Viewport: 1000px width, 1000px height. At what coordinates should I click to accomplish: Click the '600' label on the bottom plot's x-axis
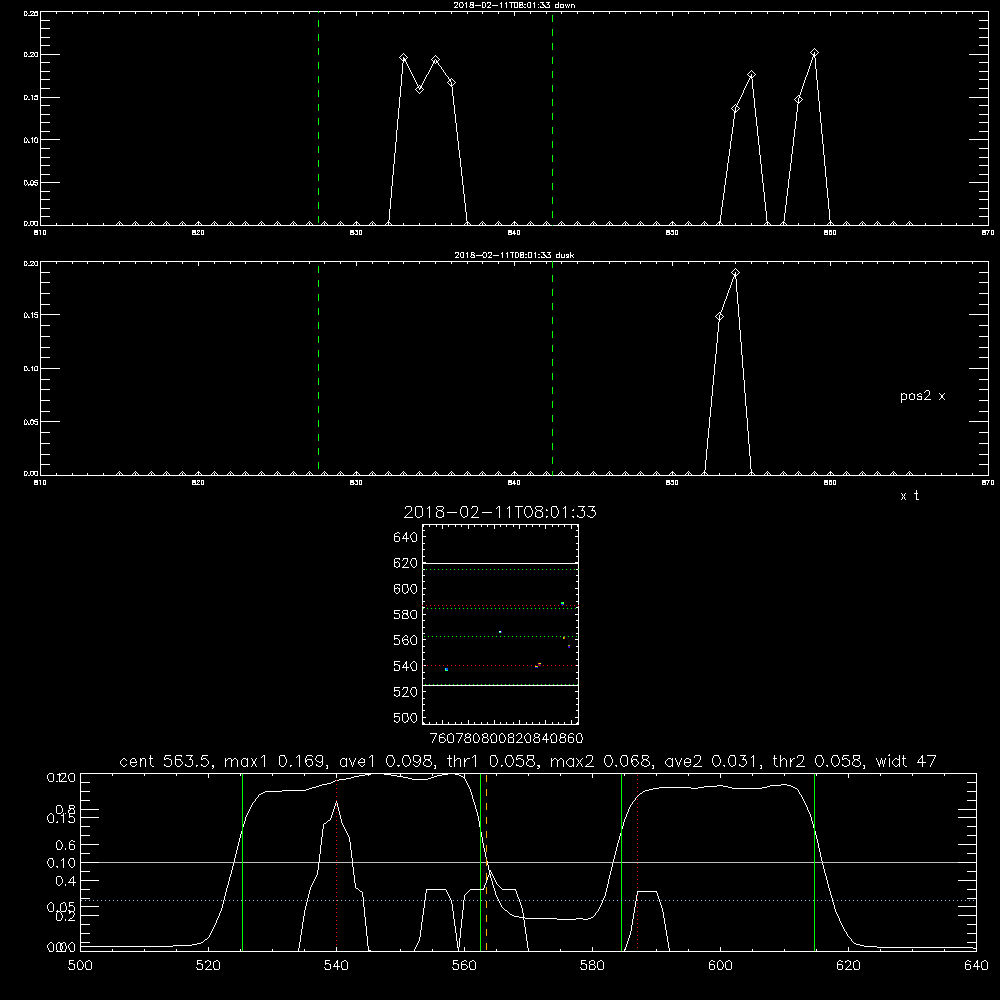(720, 966)
